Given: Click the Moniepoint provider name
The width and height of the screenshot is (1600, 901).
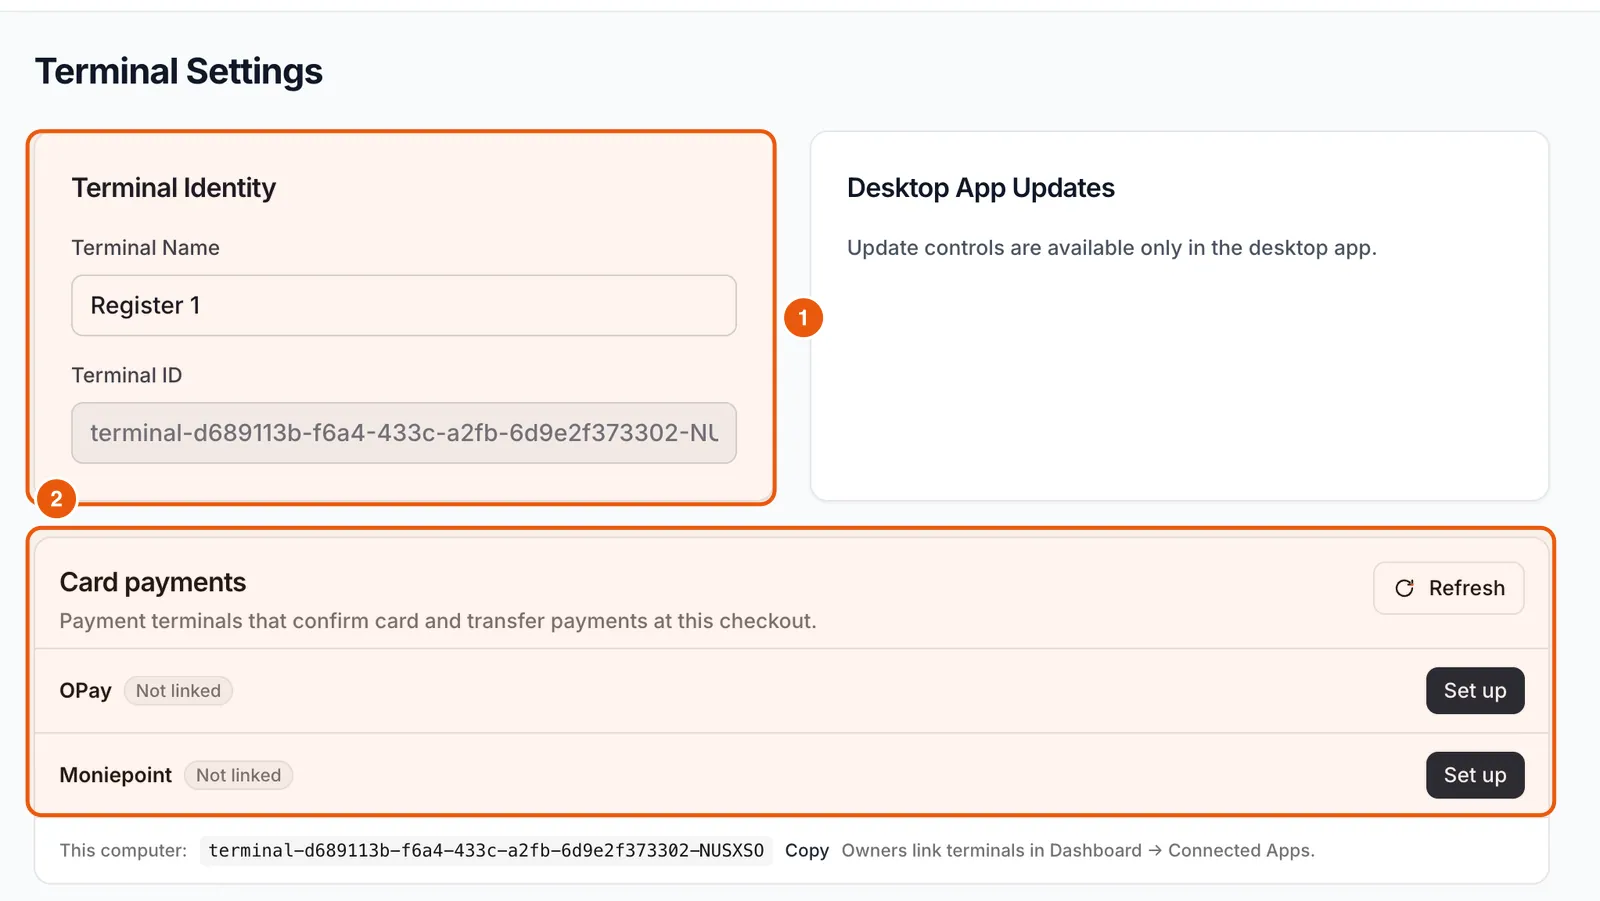Looking at the screenshot, I should click(116, 775).
